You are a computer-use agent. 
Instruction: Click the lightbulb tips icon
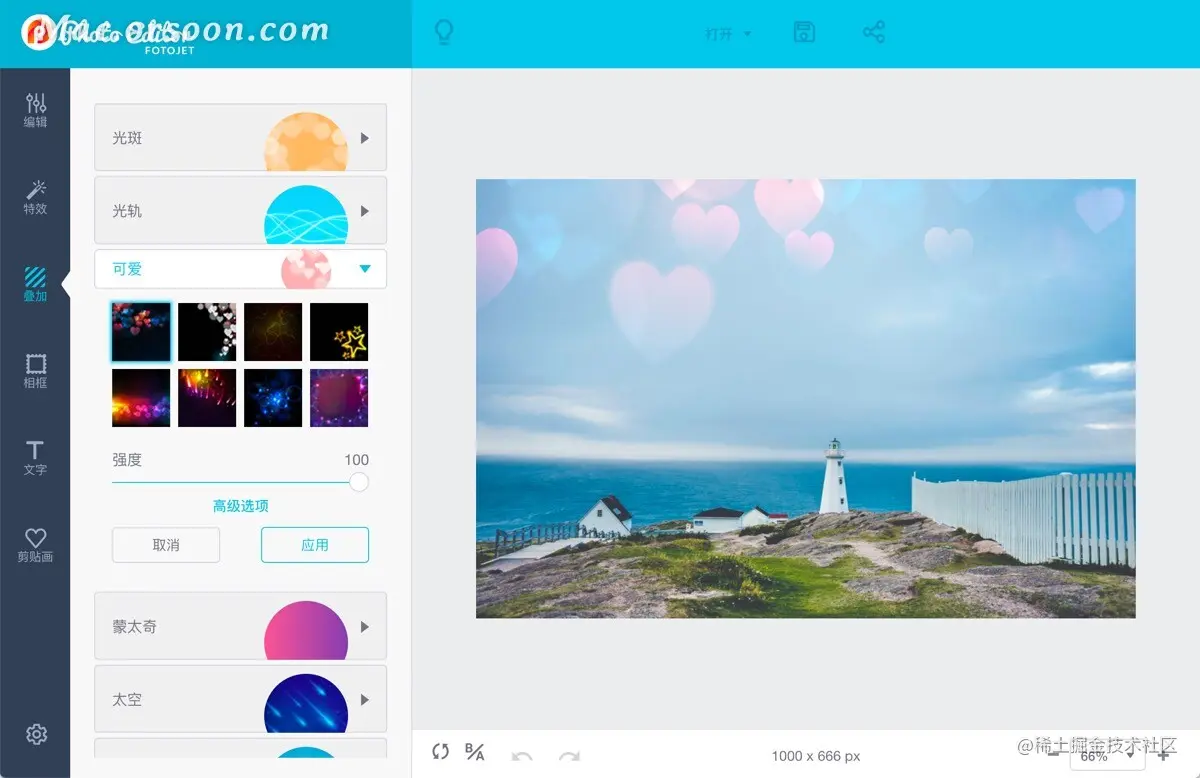[x=443, y=32]
